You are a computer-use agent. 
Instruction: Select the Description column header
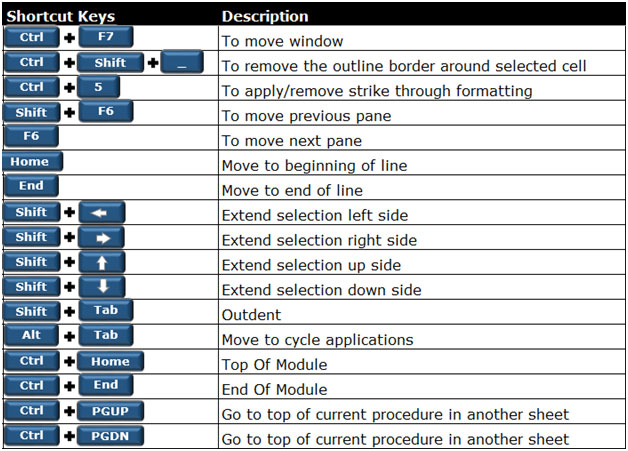pyautogui.click(x=265, y=16)
